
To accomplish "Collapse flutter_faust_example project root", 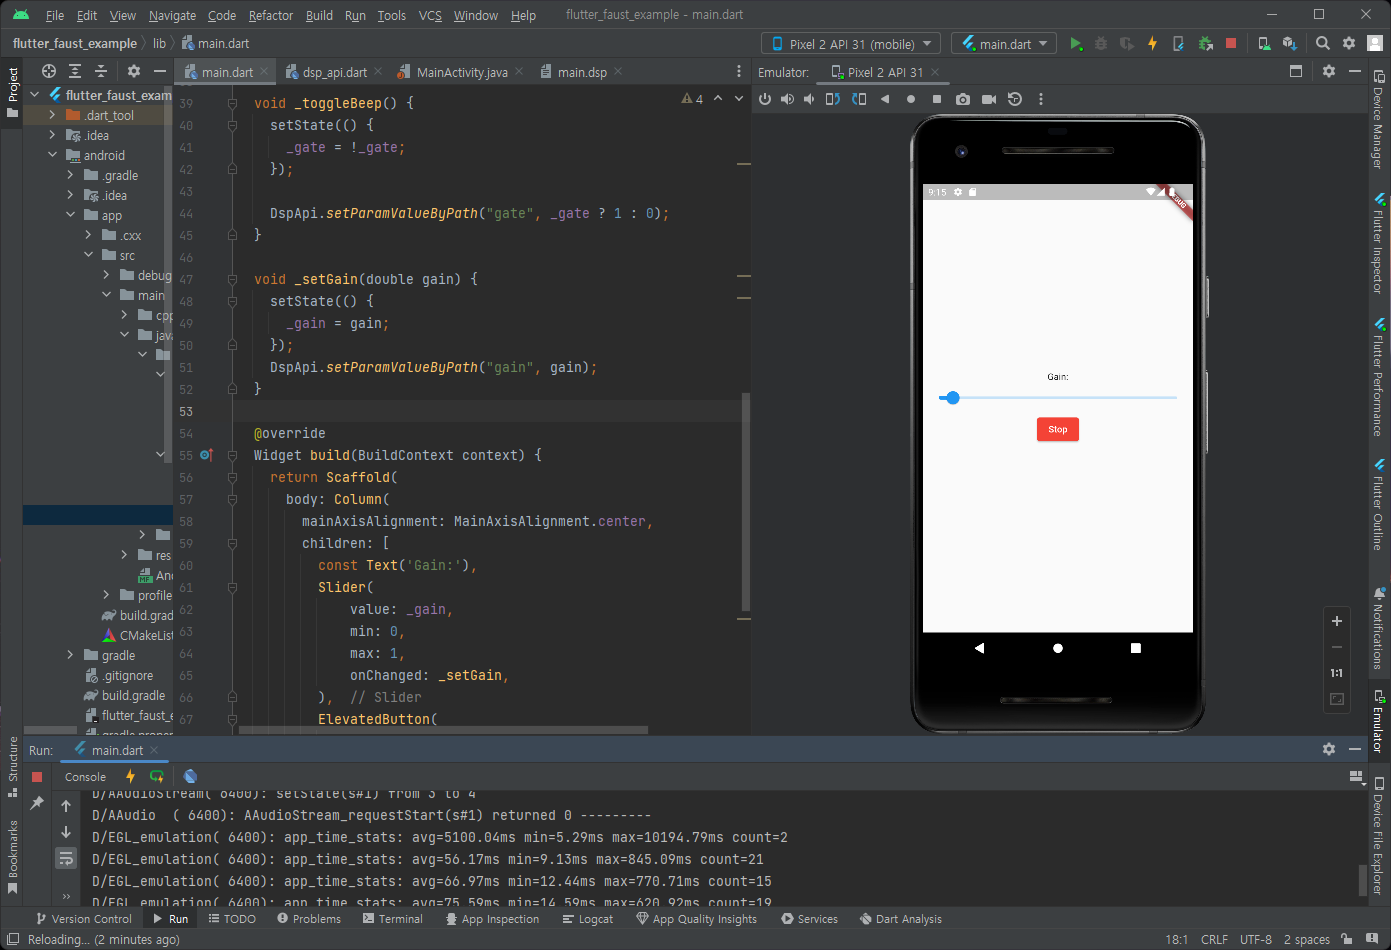I will click(x=35, y=95).
